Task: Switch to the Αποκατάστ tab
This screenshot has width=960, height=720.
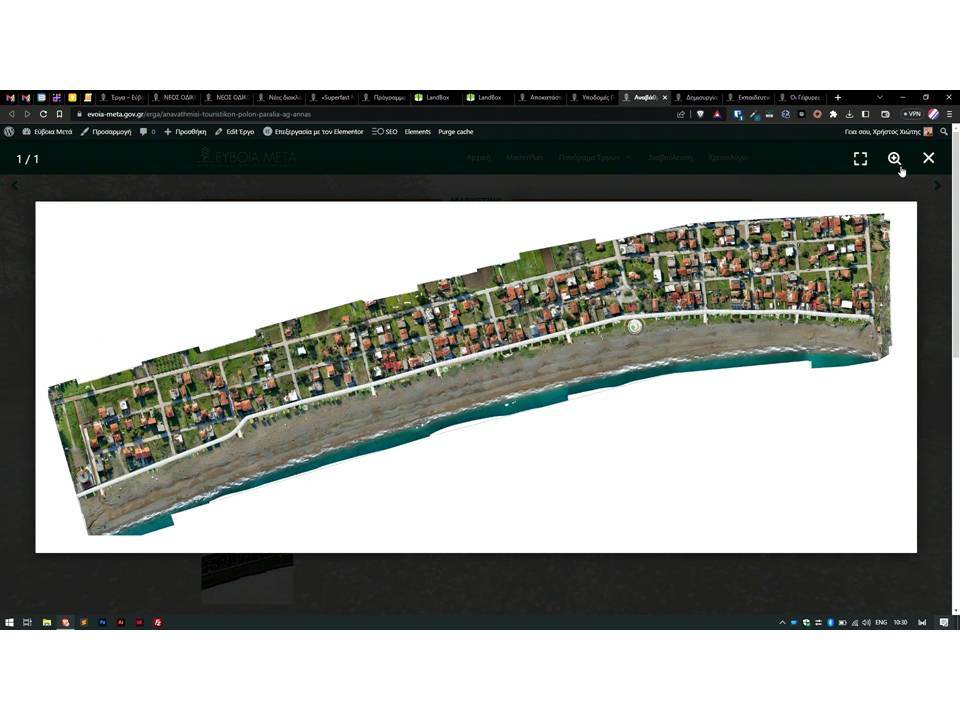Action: pos(541,97)
